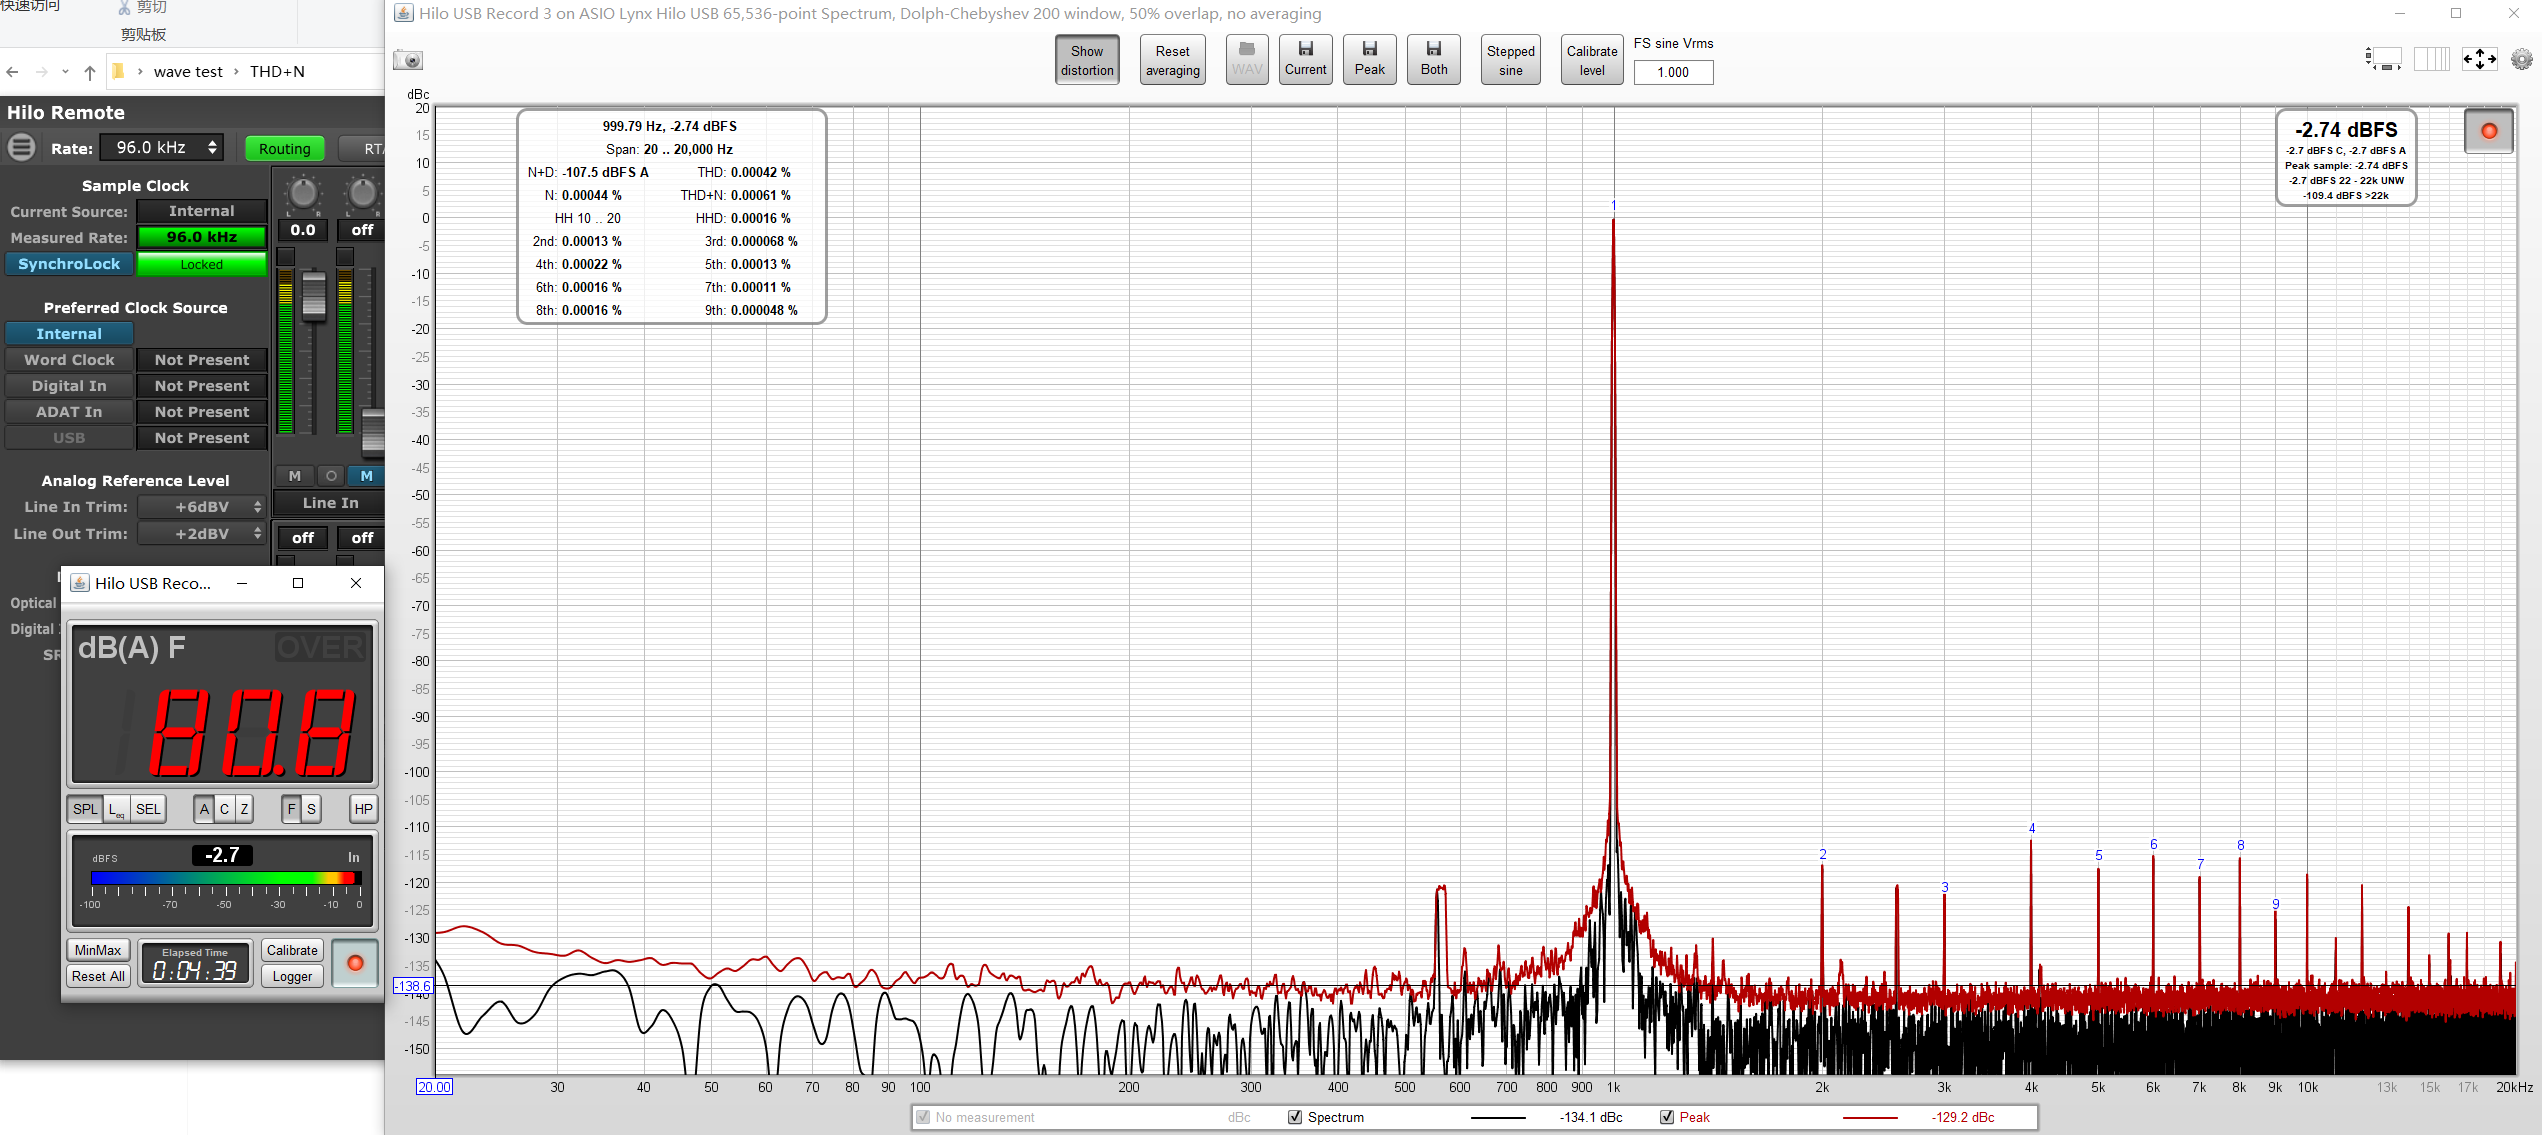Save the current spectrum trace
This screenshot has height=1135, width=2542.
(x=1305, y=60)
